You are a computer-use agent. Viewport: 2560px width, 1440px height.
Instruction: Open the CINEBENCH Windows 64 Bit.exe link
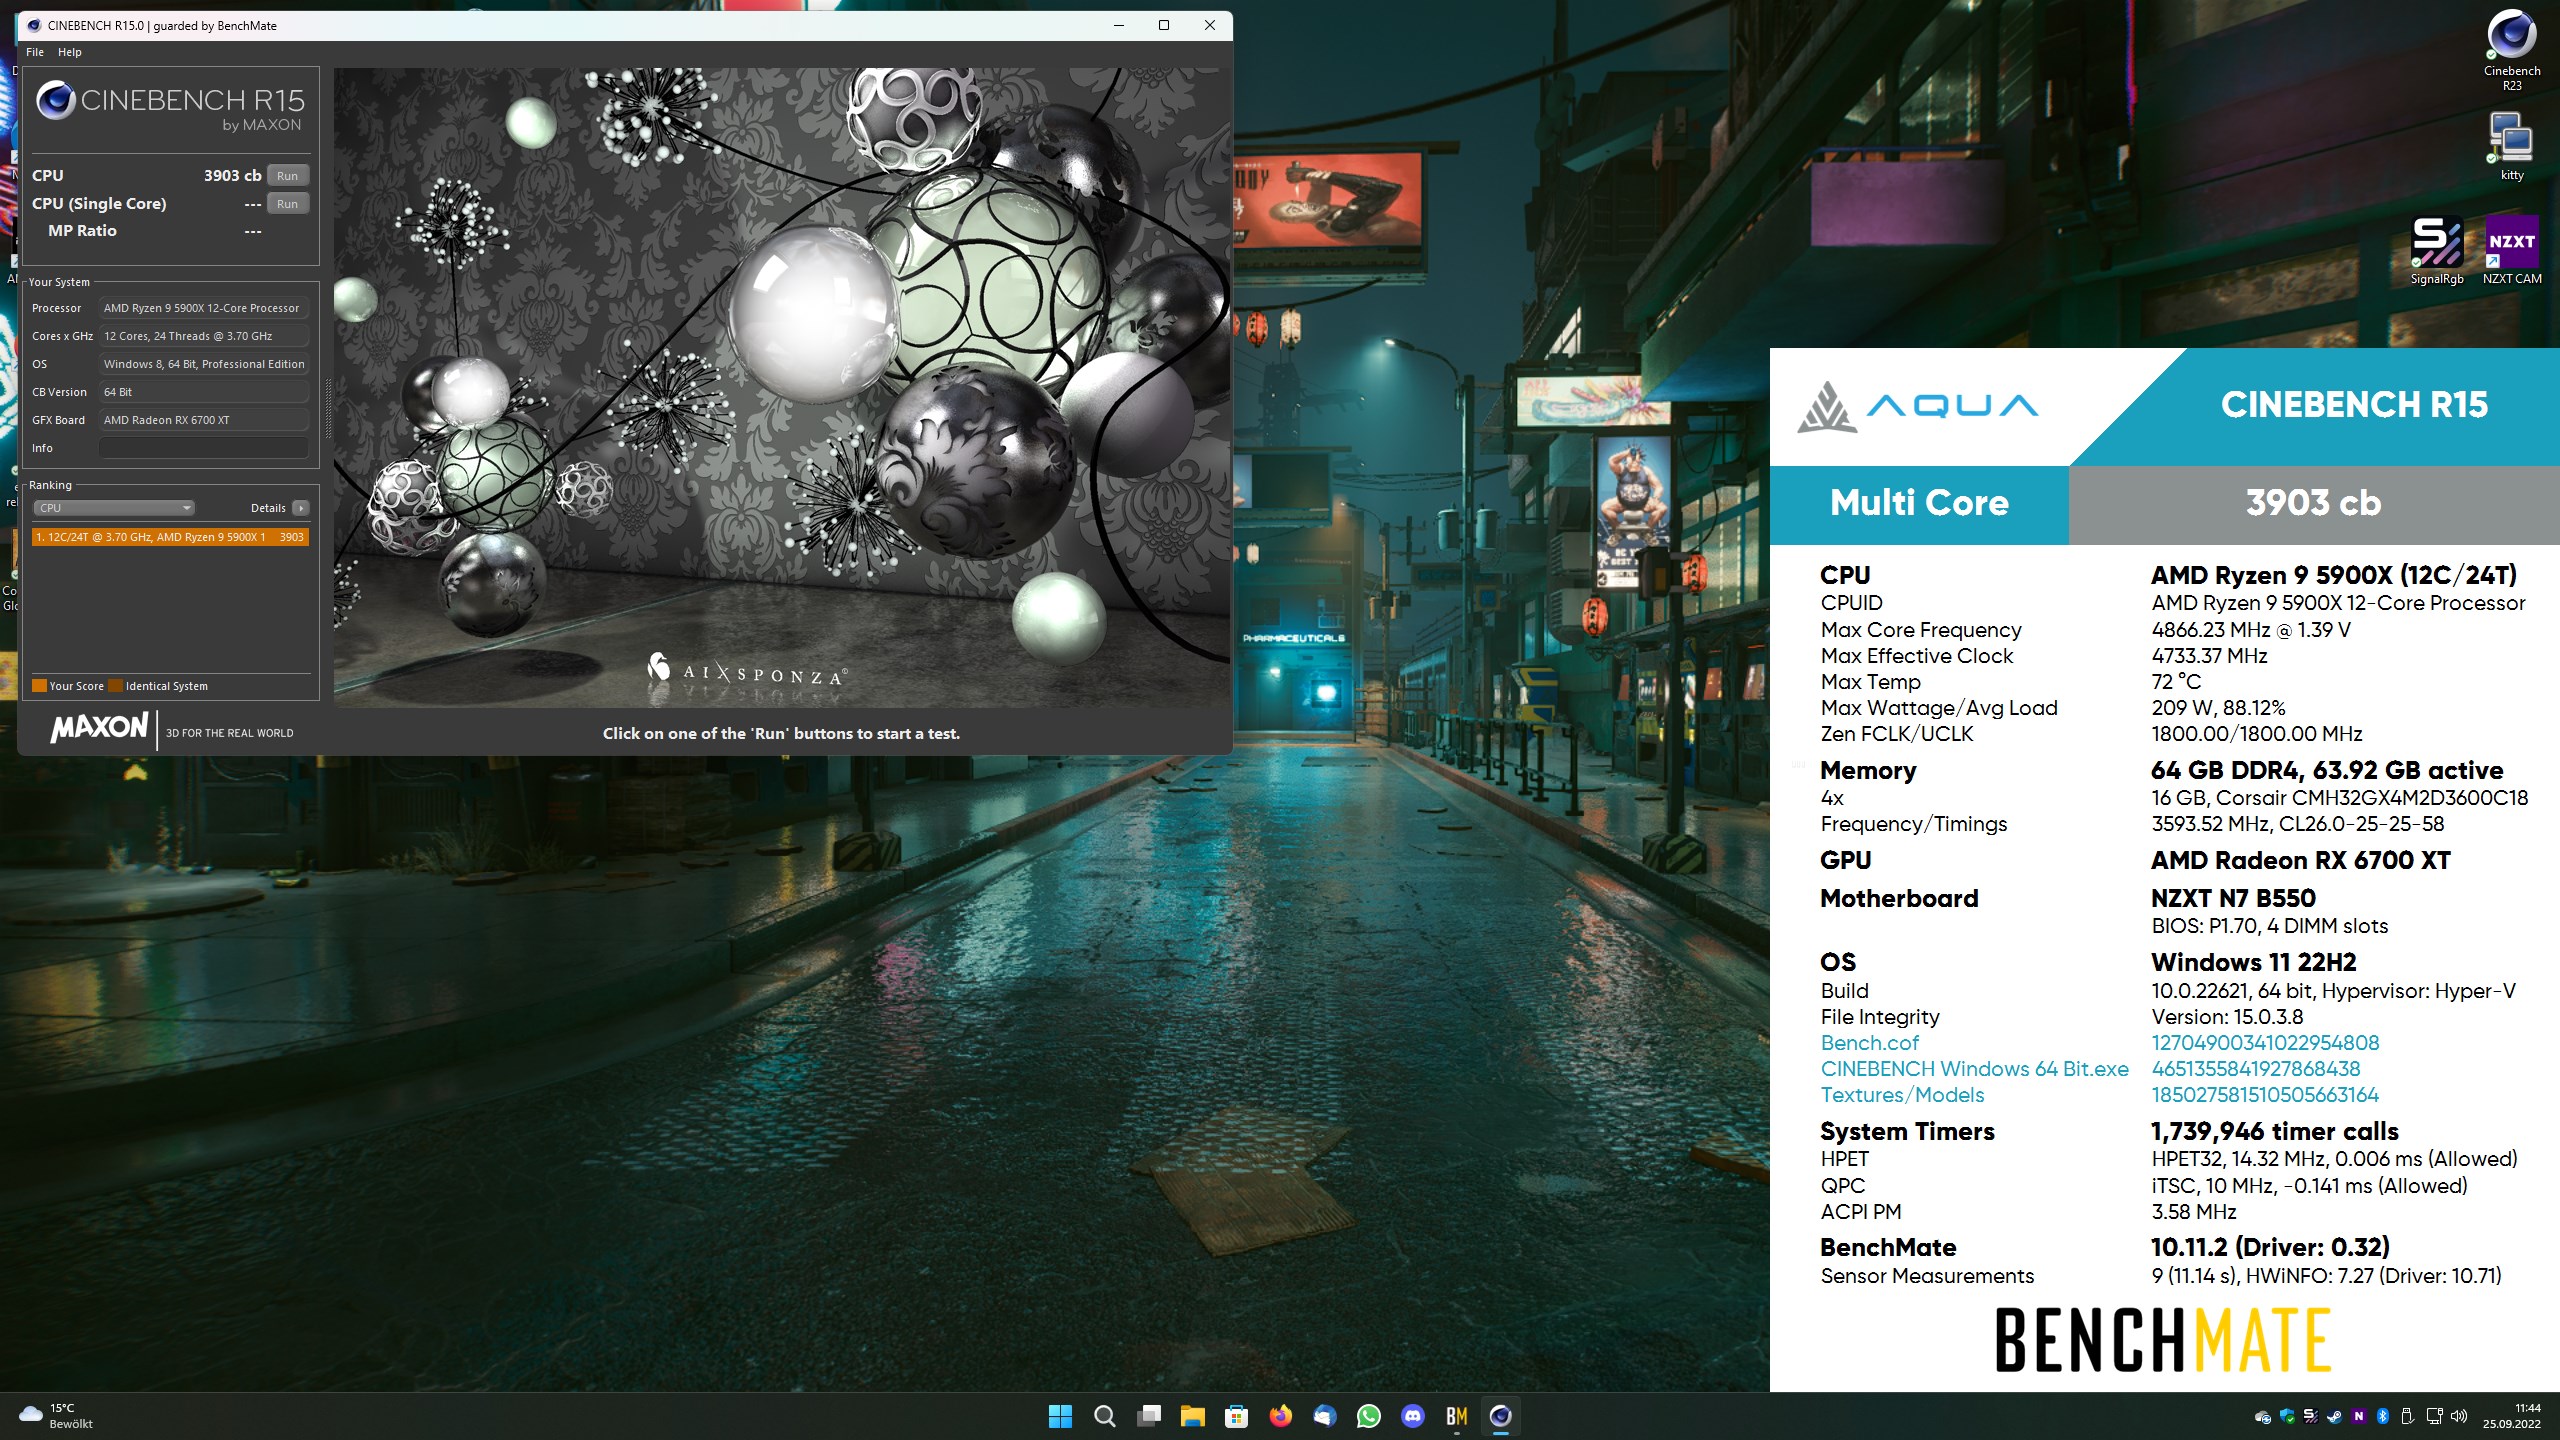tap(1974, 1069)
